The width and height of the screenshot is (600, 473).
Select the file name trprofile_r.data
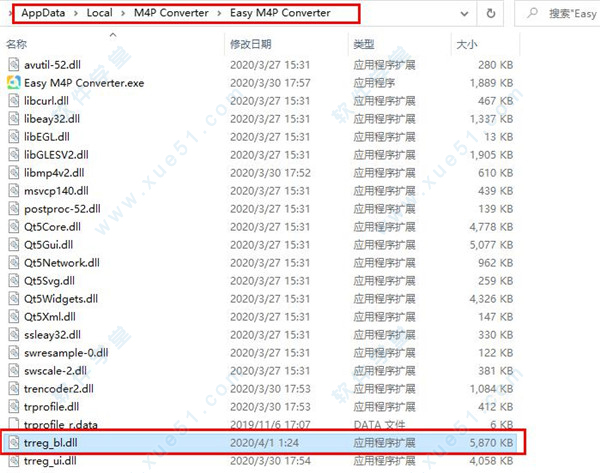60,424
